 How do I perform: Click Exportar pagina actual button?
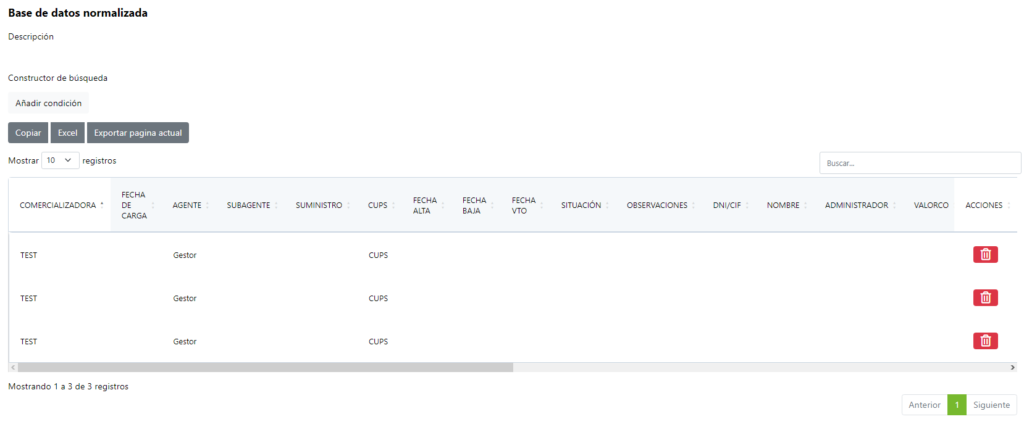click(x=137, y=133)
